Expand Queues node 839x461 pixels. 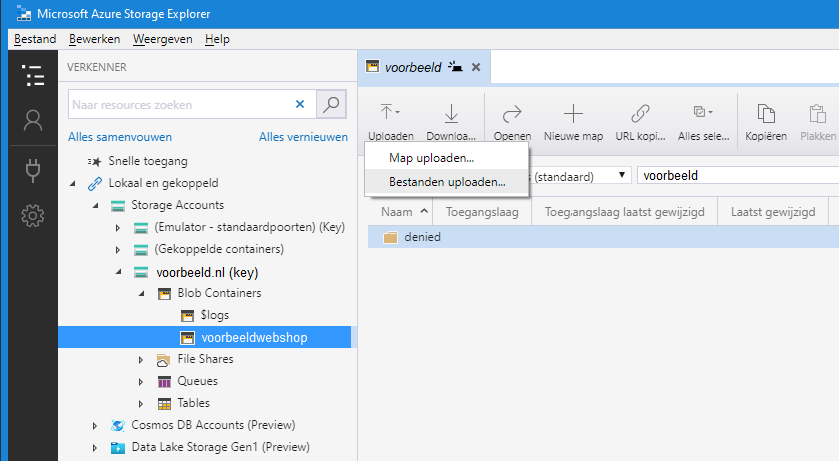coord(141,382)
